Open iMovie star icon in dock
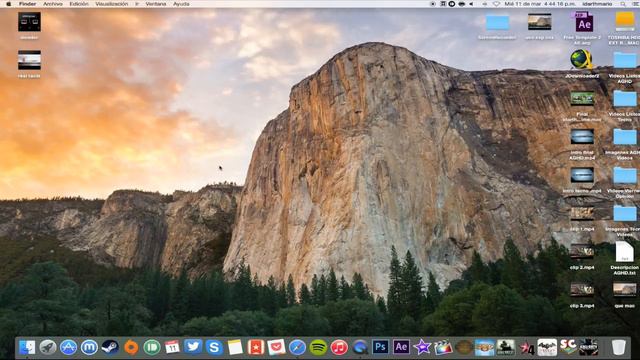This screenshot has height=360, width=640. pos(422,347)
